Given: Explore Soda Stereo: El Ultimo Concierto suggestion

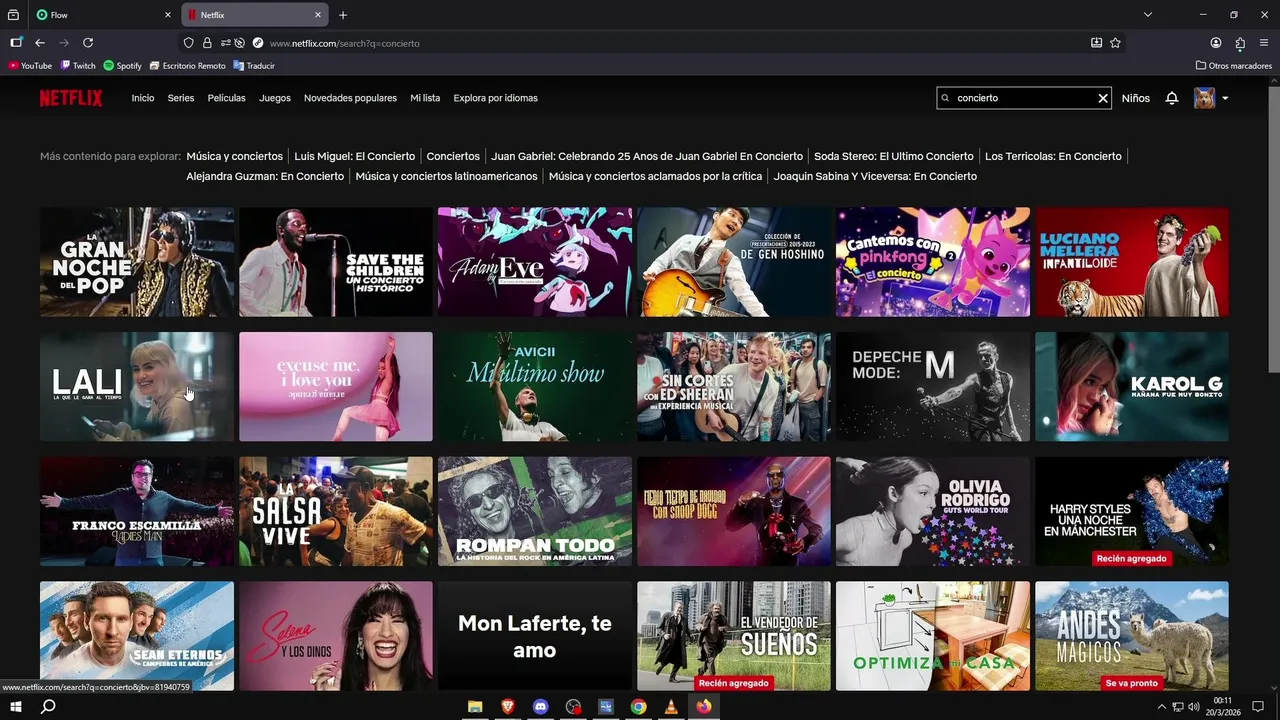Looking at the screenshot, I should [894, 156].
